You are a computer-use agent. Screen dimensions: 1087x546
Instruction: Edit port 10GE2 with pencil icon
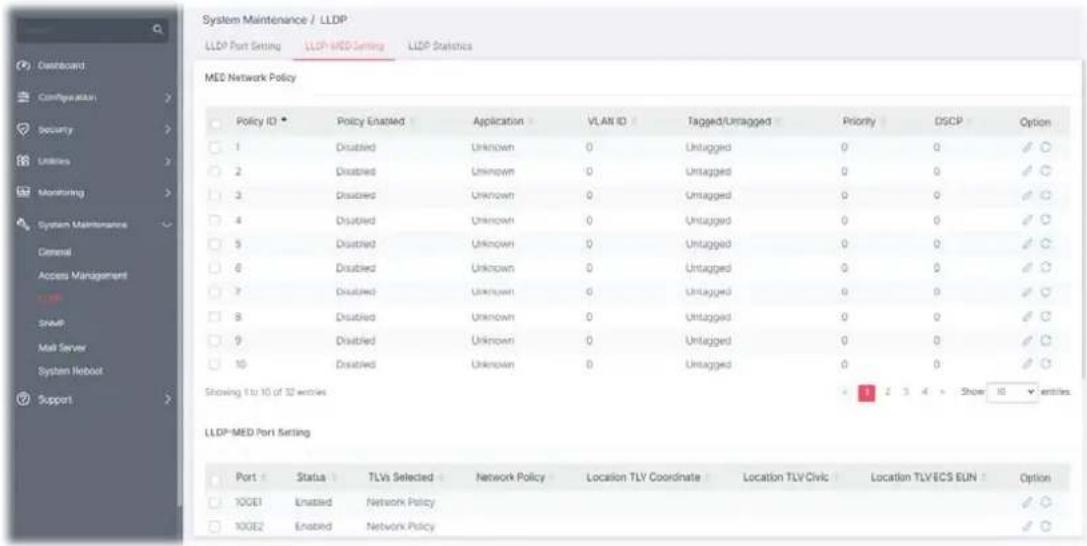pyautogui.click(x=1029, y=527)
